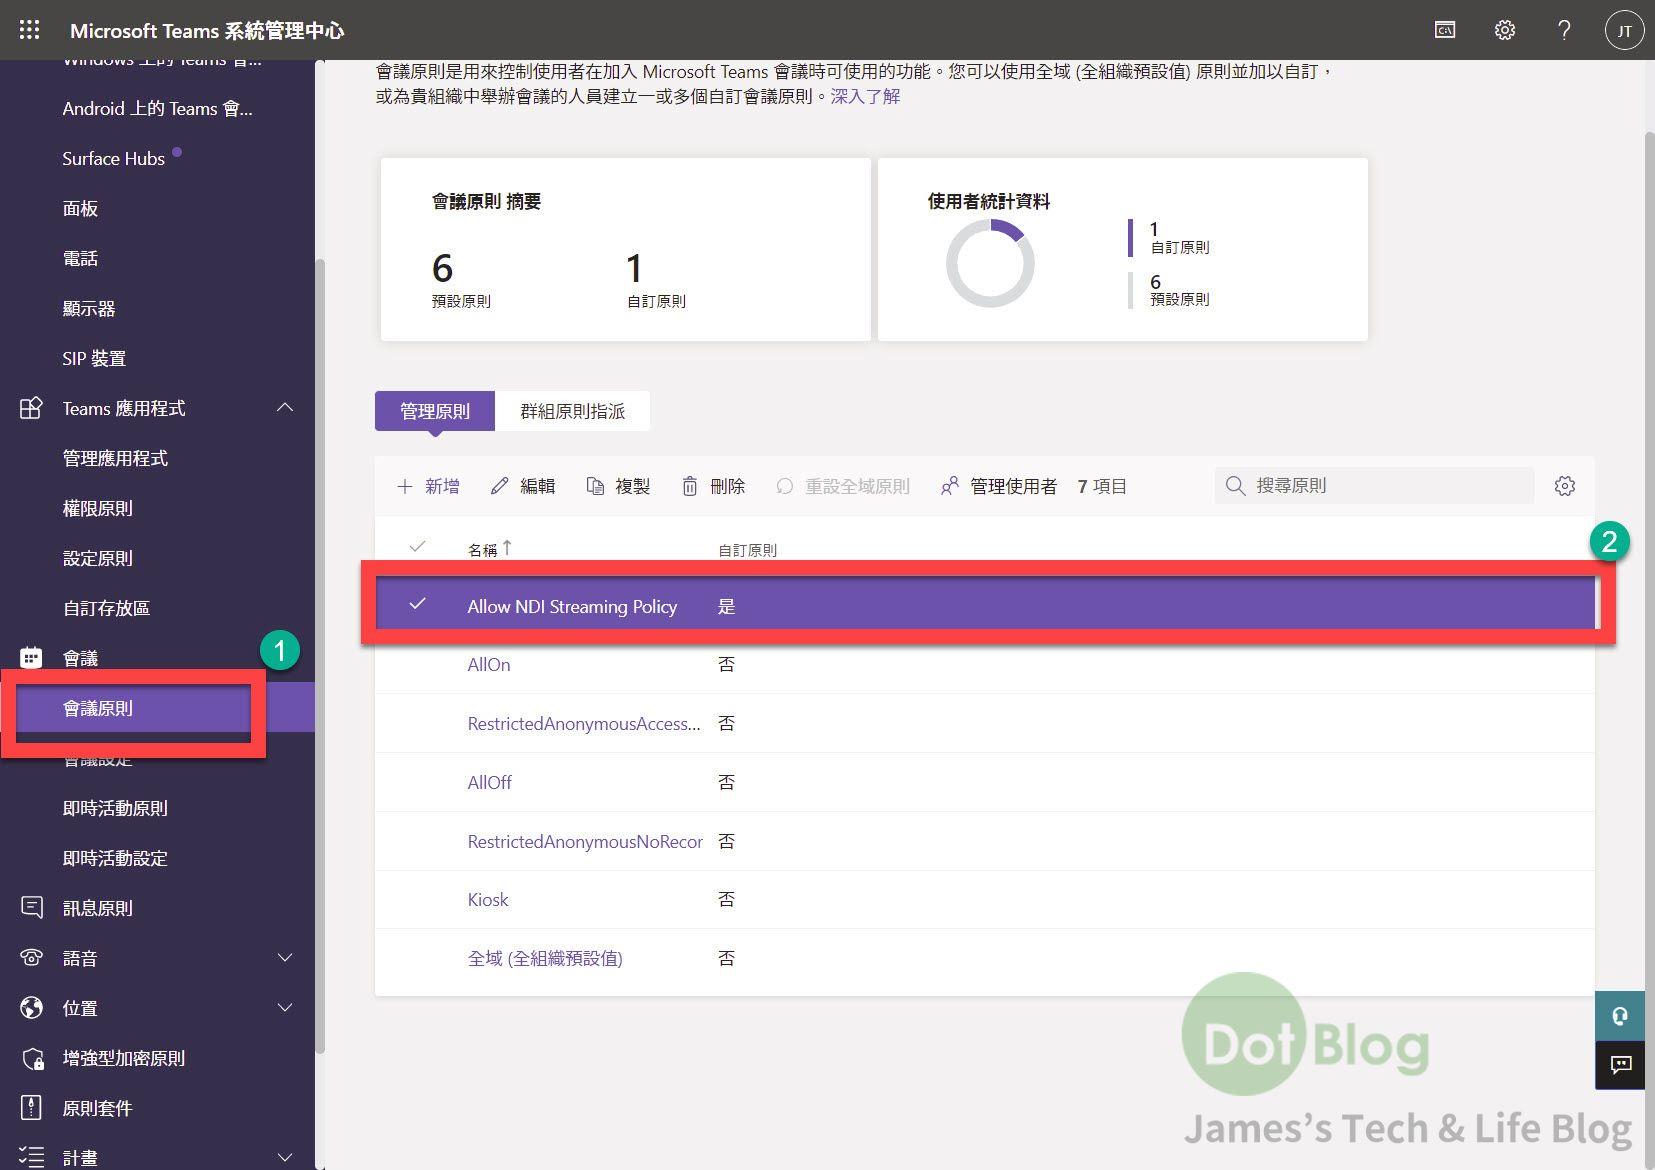The width and height of the screenshot is (1655, 1170).
Task: Uncheck the Allow NDI Streaming Policy row
Action: pyautogui.click(x=418, y=604)
